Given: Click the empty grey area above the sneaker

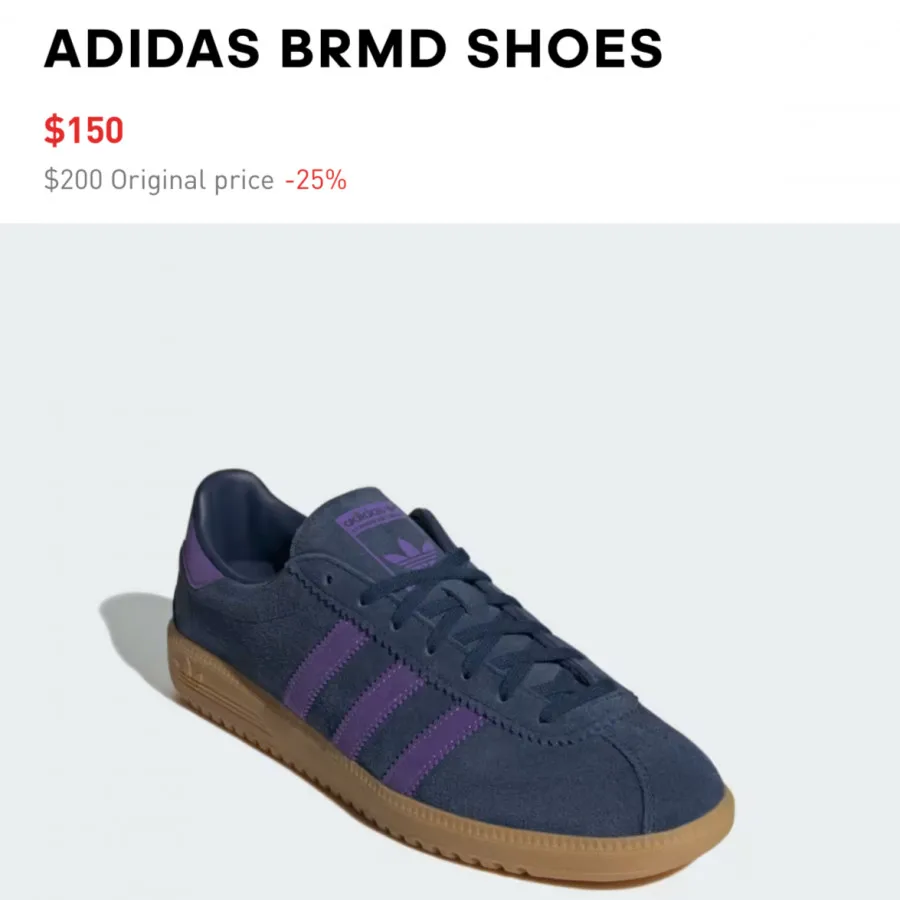Looking at the screenshot, I should click(450, 344).
